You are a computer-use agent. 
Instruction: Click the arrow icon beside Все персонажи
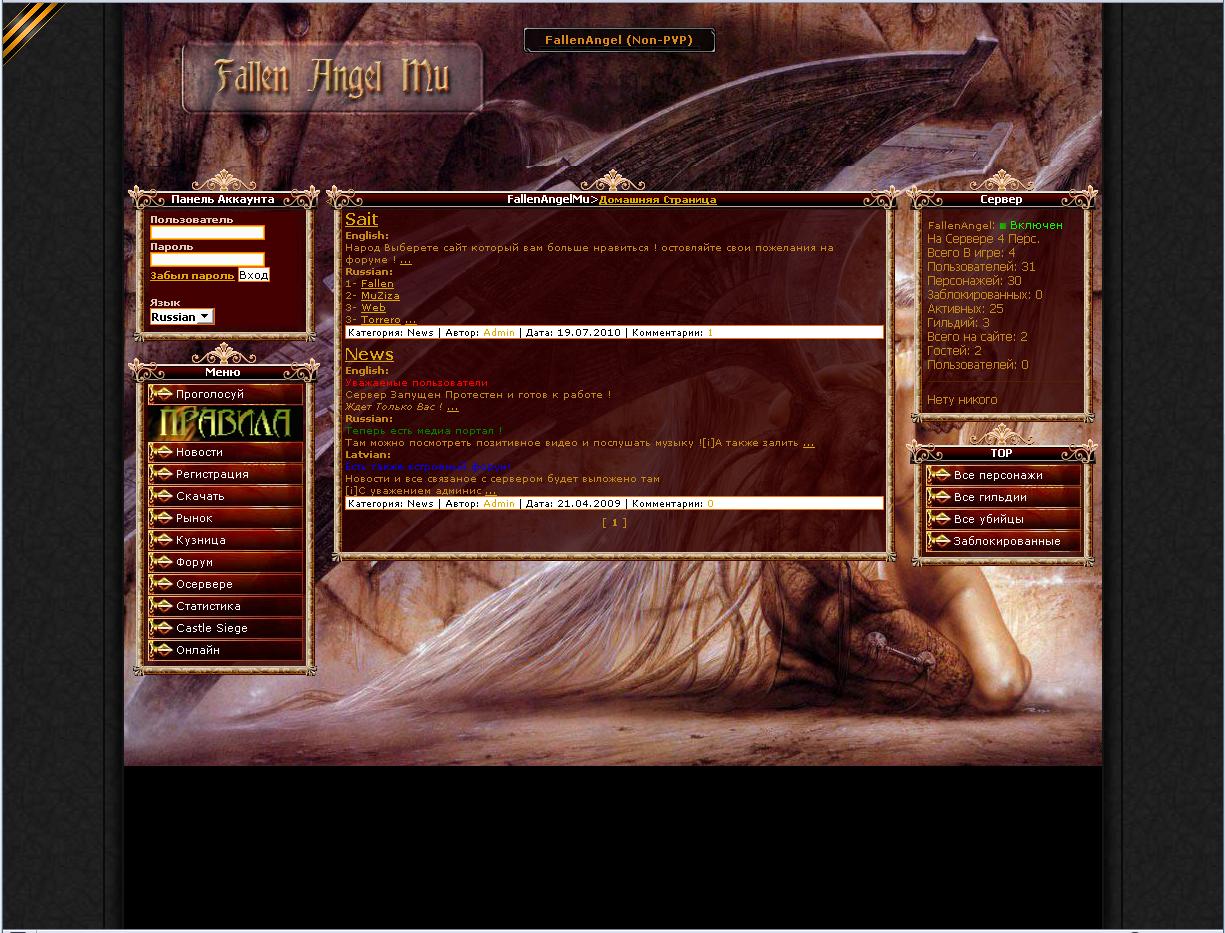[939, 475]
